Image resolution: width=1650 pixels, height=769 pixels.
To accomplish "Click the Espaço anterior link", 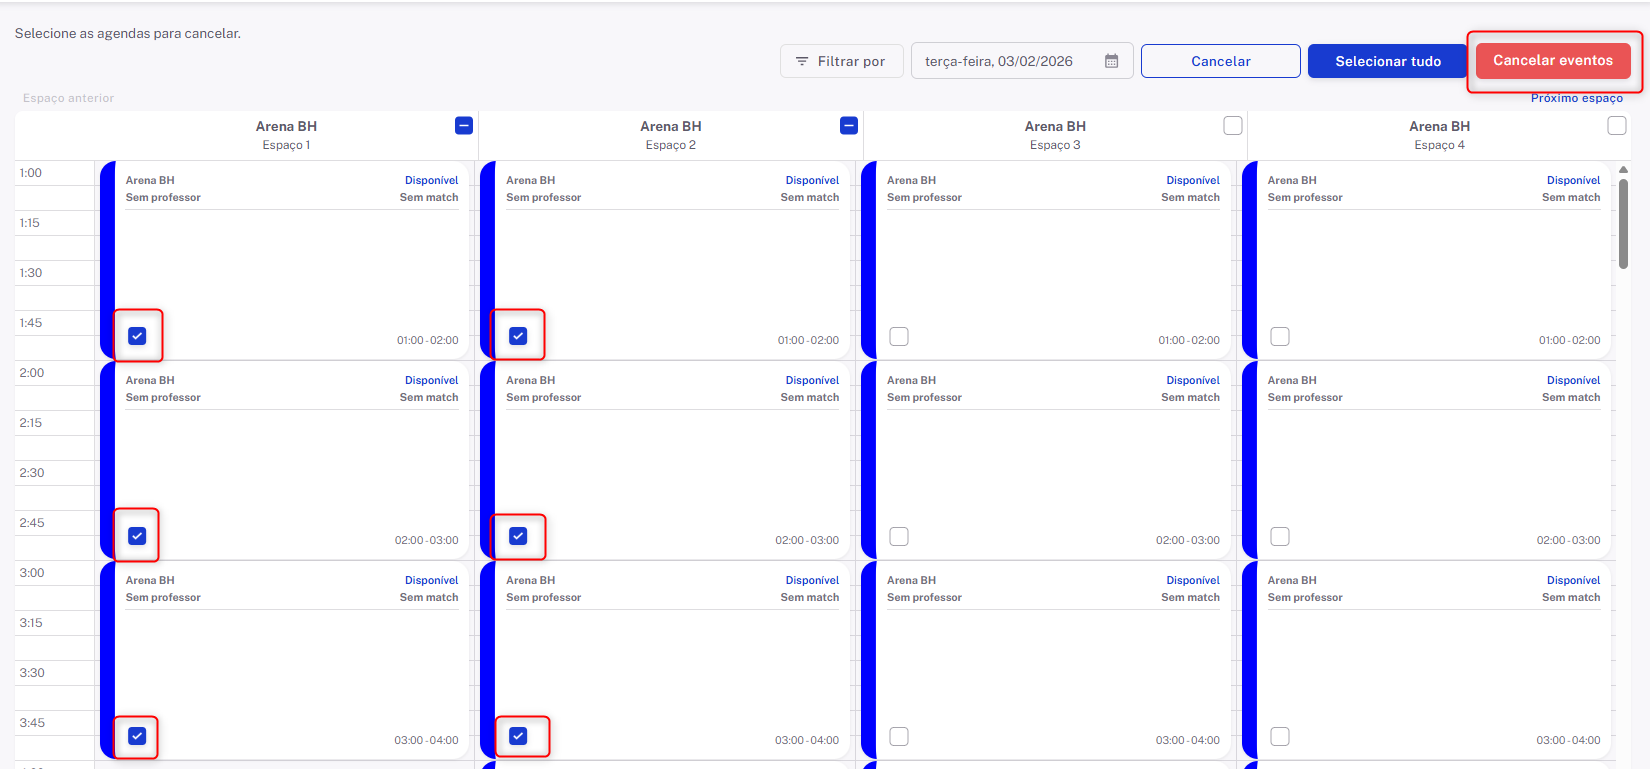I will tap(68, 98).
